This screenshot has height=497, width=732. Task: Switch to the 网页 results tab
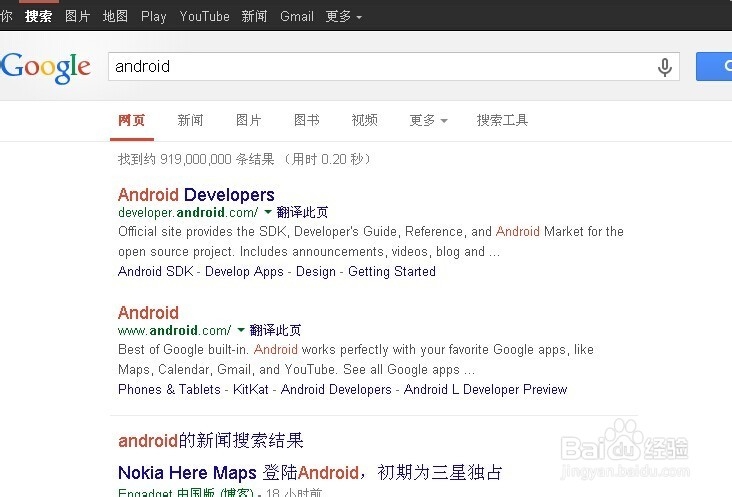pyautogui.click(x=132, y=120)
